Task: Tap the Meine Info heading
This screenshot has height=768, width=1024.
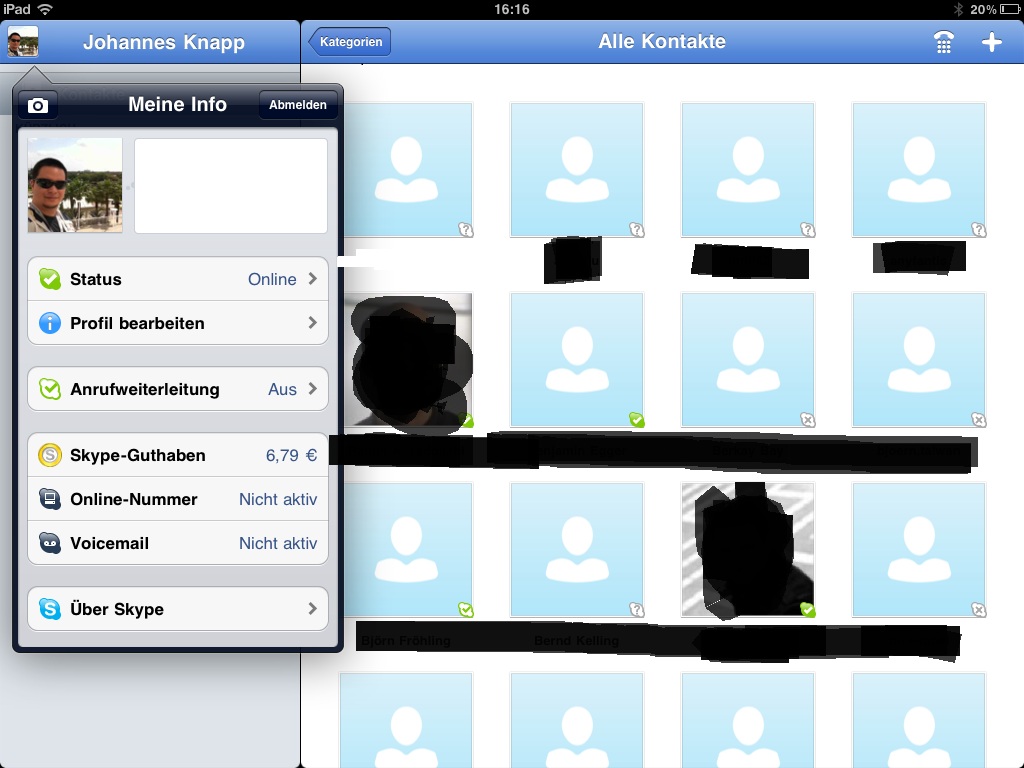Action: pos(178,104)
